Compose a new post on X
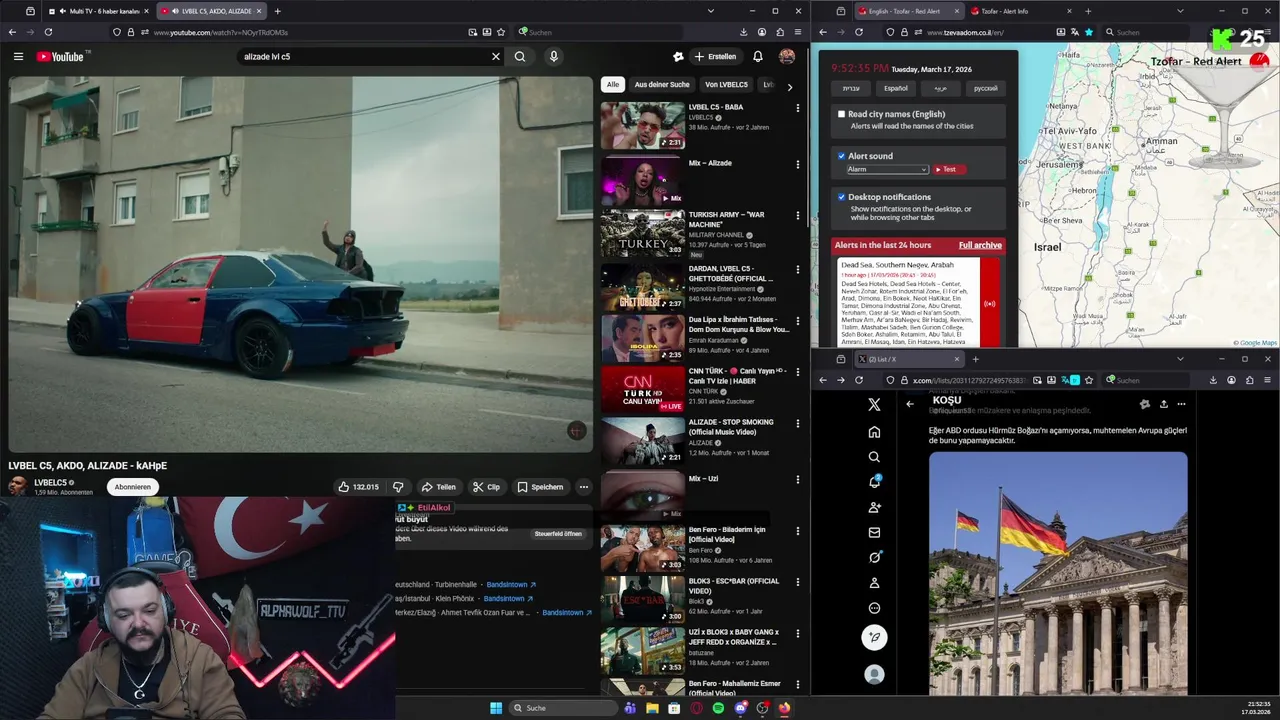 click(874, 637)
